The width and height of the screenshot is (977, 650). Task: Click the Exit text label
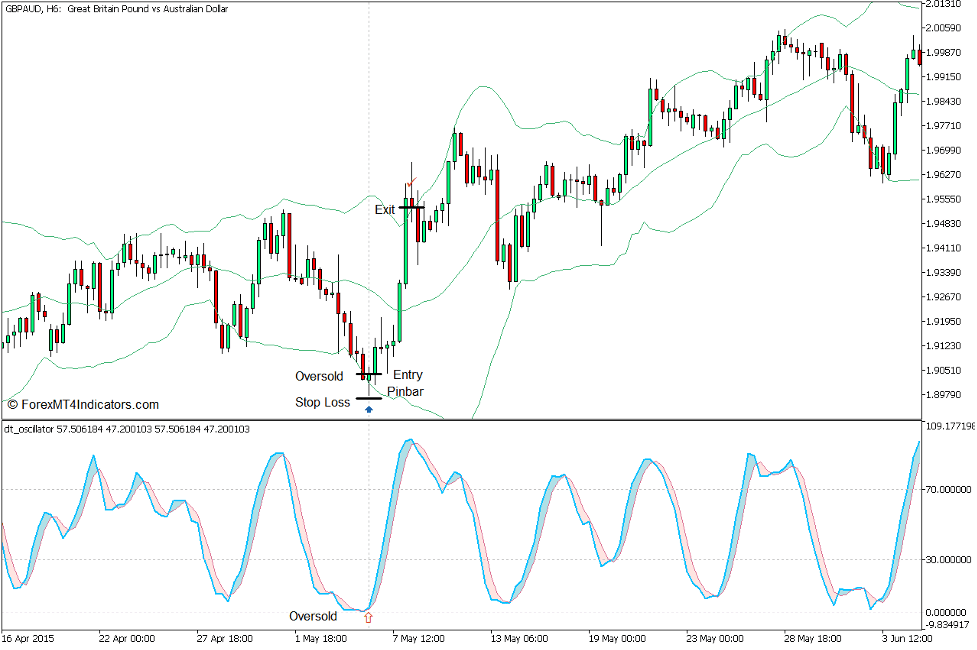click(x=385, y=210)
